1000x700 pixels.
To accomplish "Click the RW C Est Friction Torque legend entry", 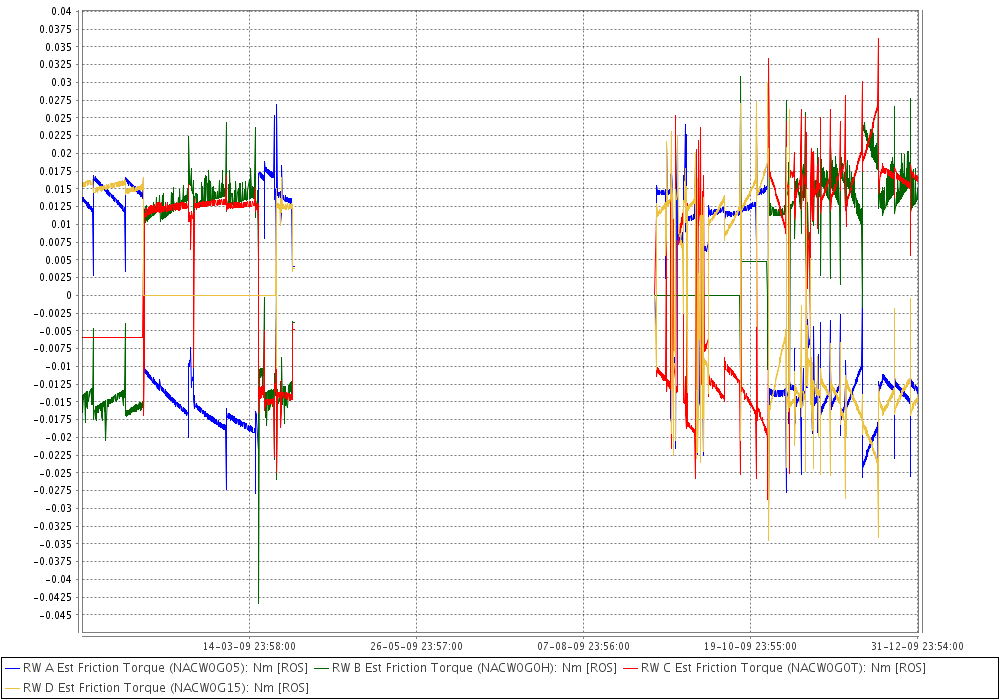I will tap(774, 668).
